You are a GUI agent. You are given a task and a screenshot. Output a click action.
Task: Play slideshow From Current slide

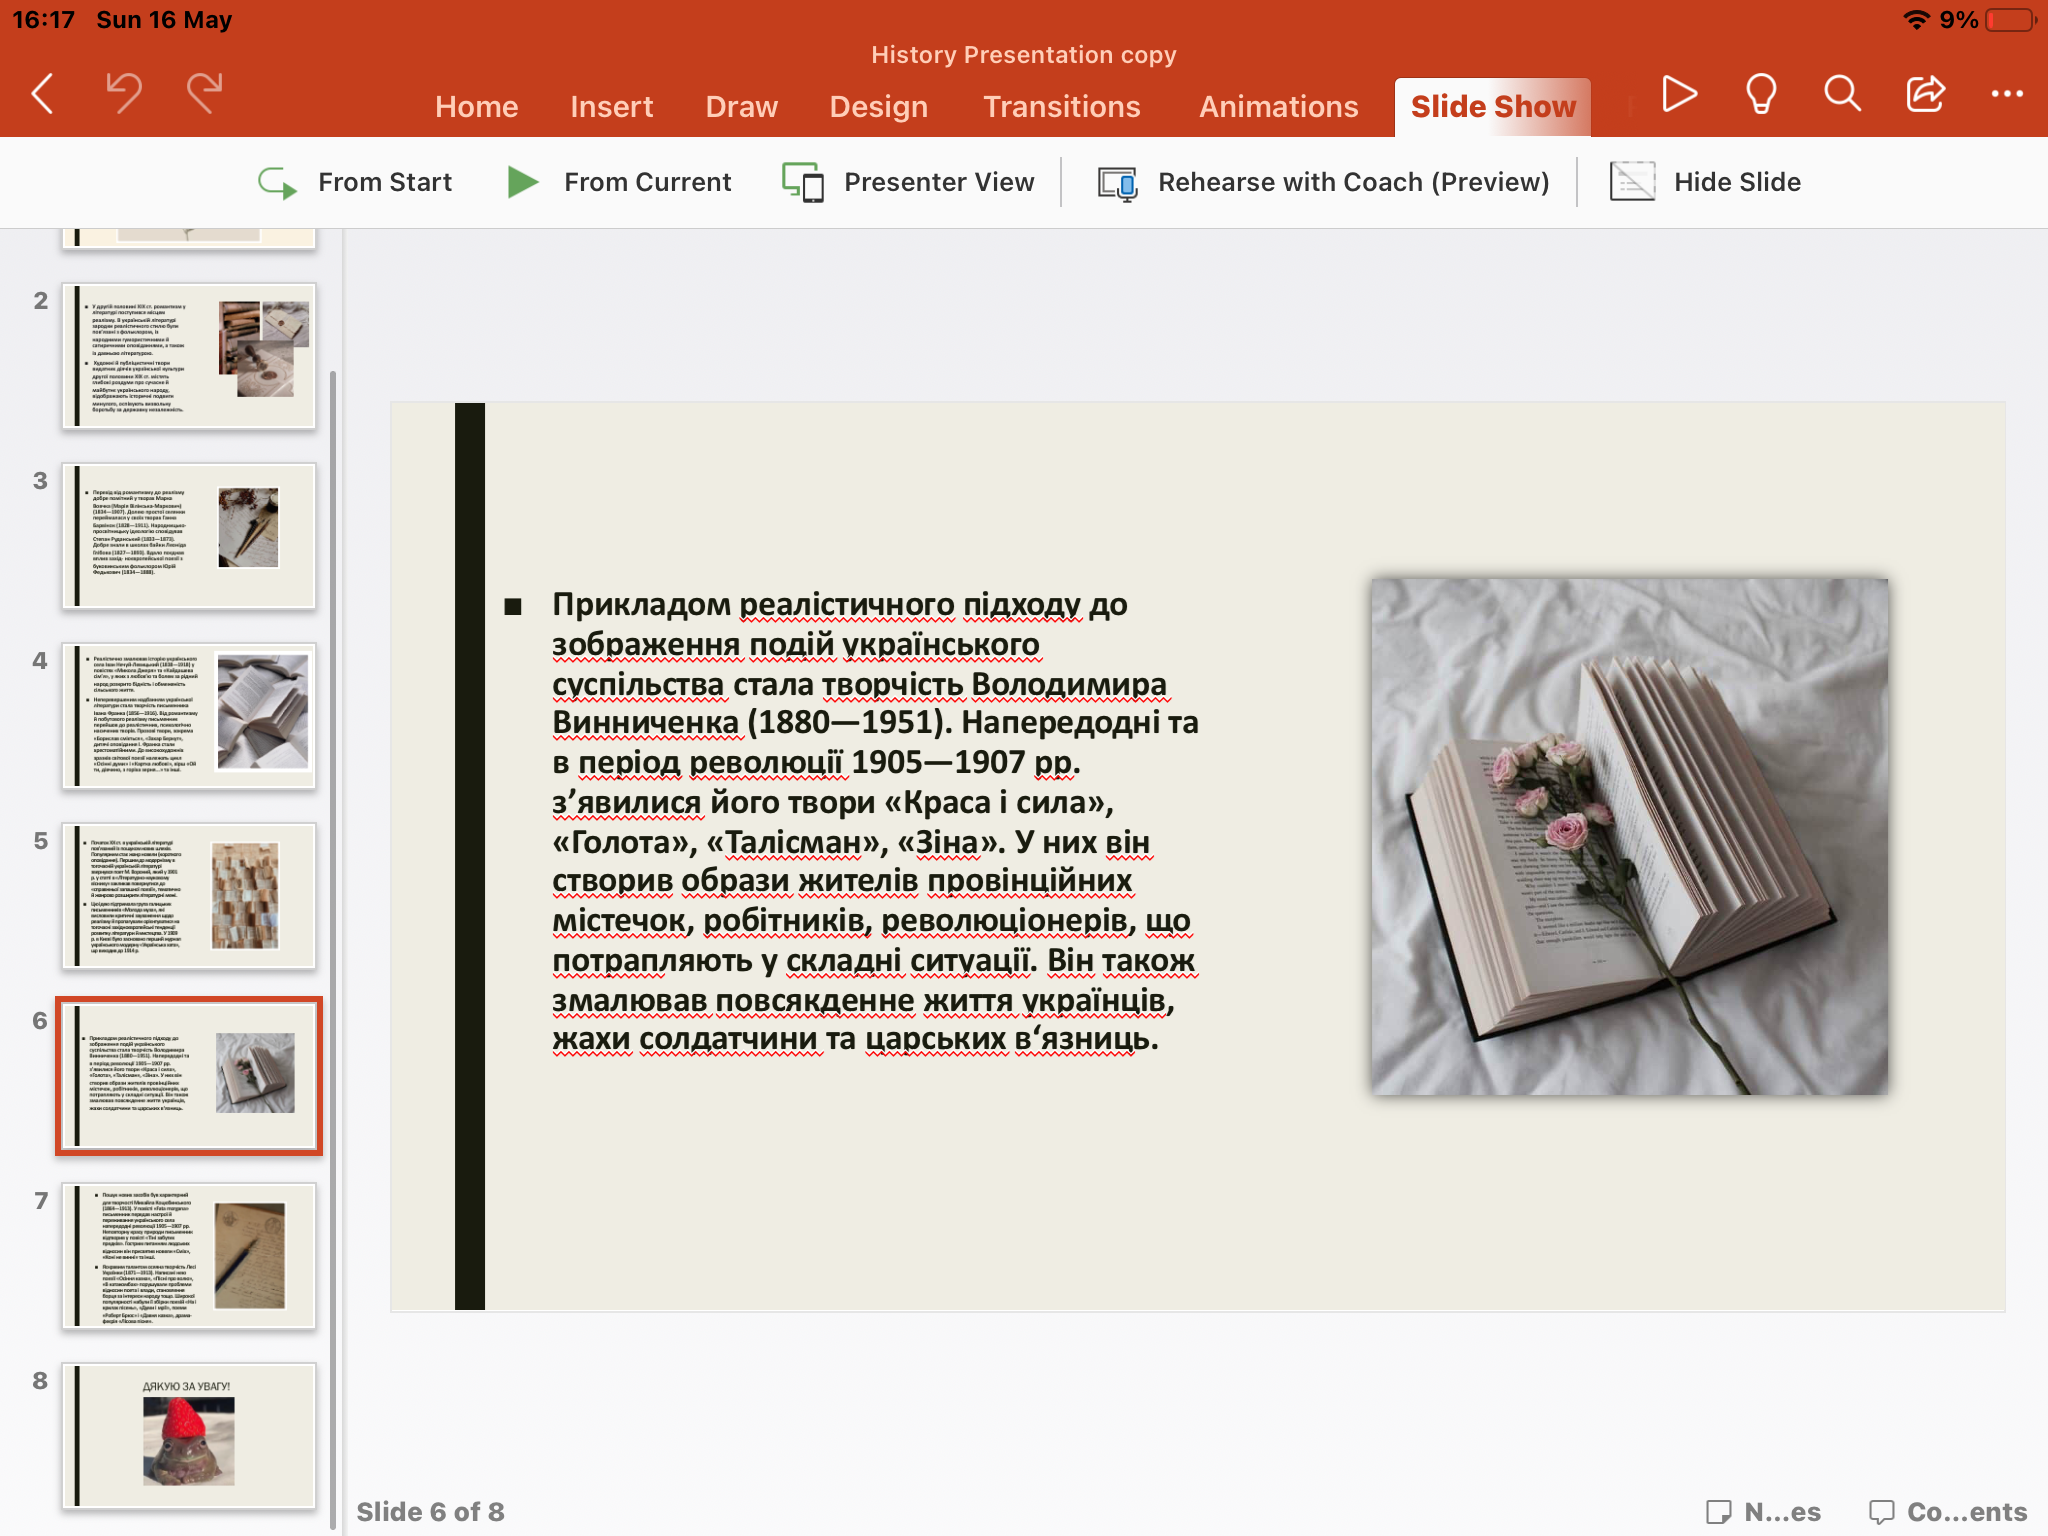click(x=619, y=182)
